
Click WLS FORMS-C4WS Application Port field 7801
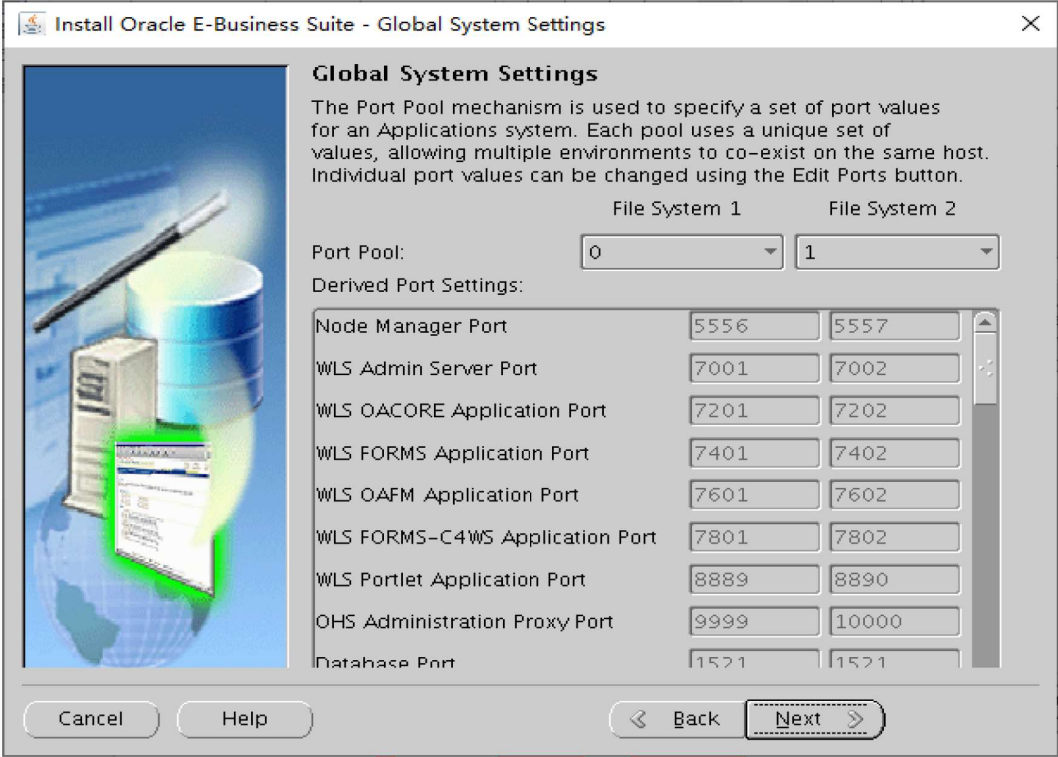point(754,537)
